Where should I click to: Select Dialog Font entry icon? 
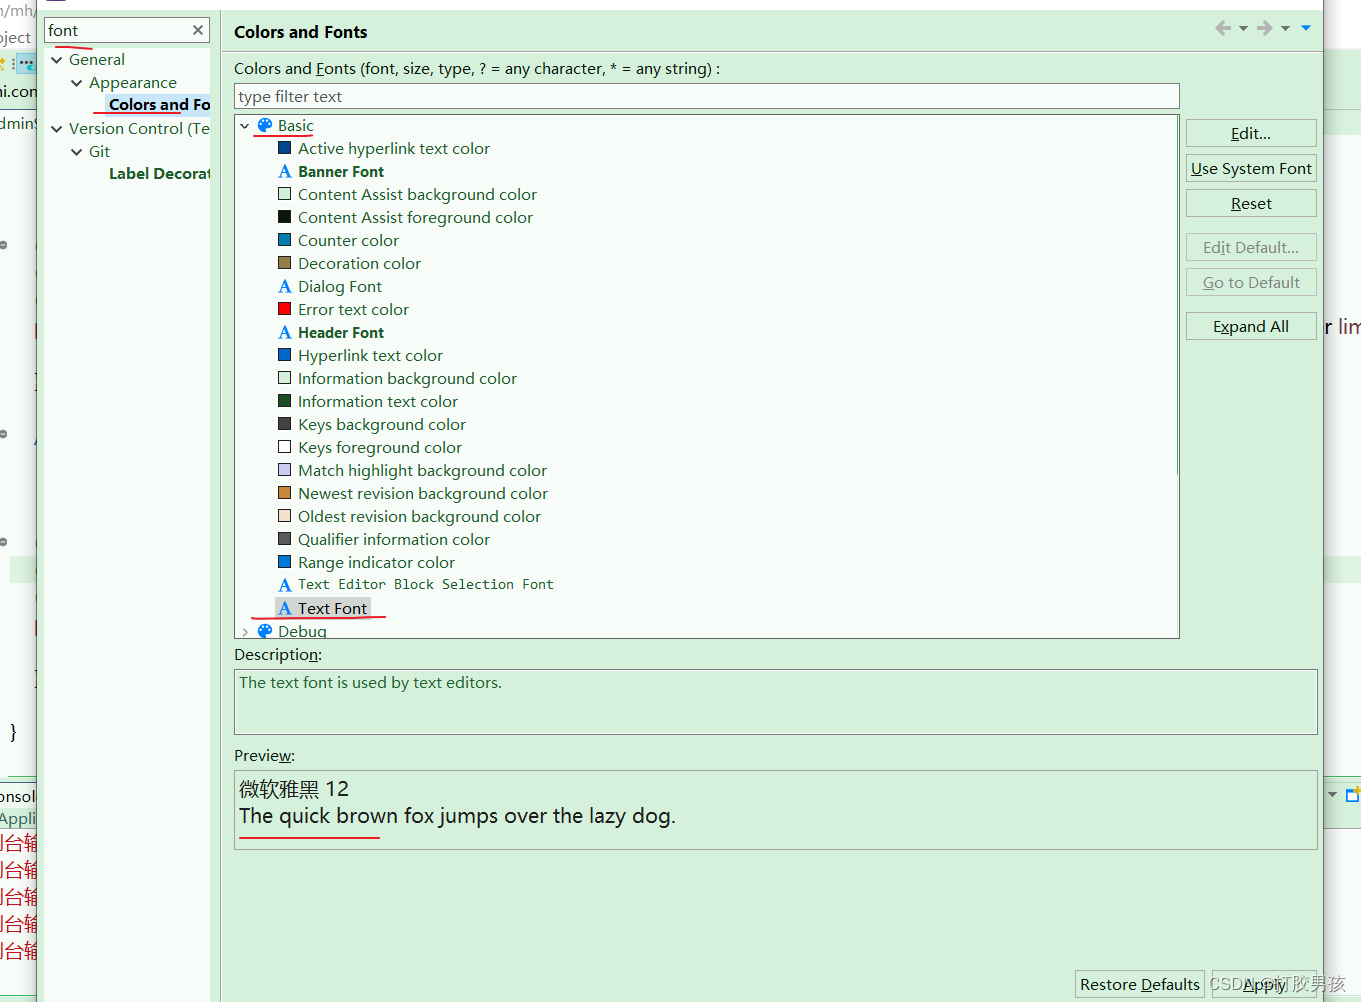pos(285,287)
